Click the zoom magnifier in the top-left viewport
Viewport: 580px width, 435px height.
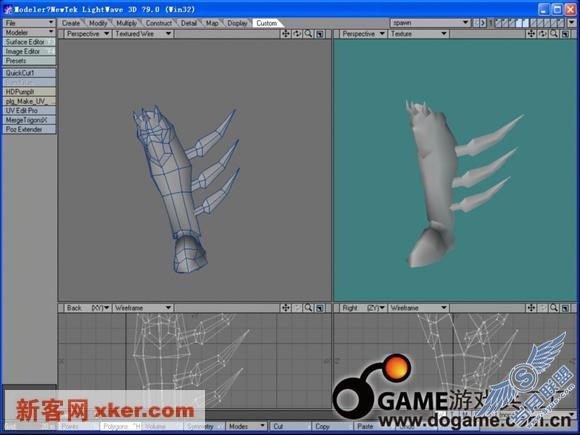(x=308, y=34)
